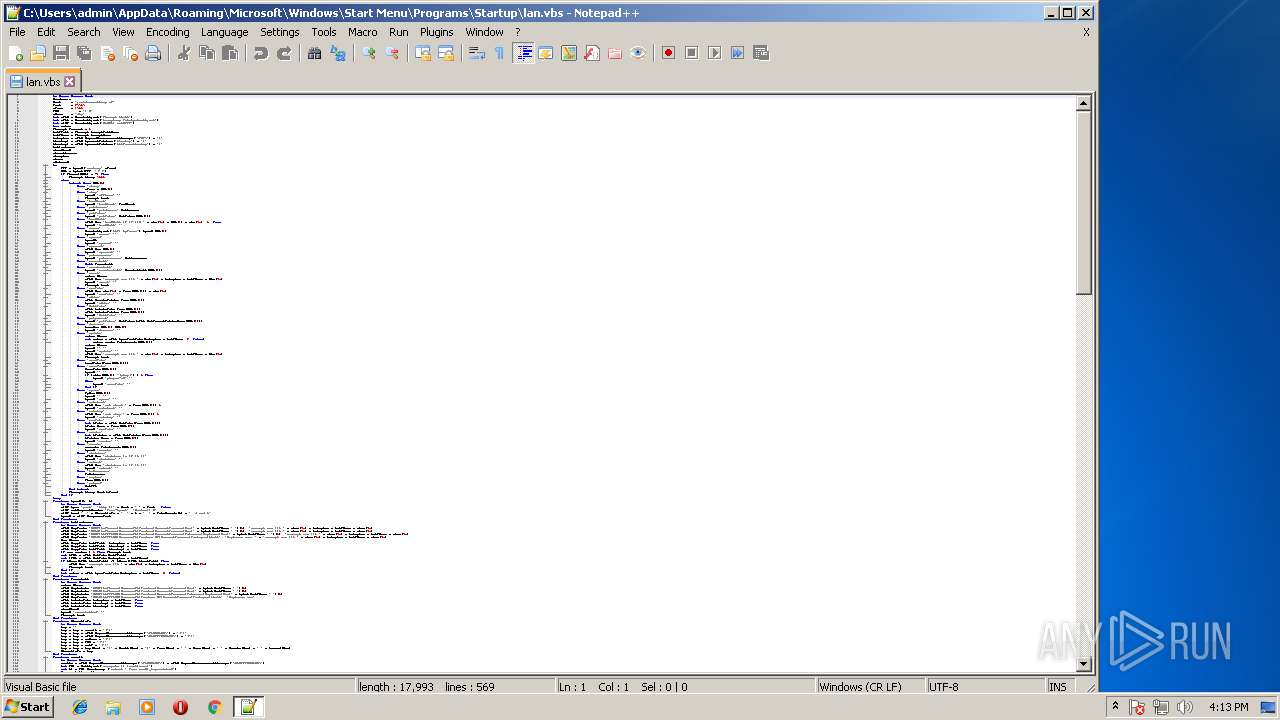1280x720 pixels.
Task: Click the vertical scrollbar thumb
Action: (1083, 203)
